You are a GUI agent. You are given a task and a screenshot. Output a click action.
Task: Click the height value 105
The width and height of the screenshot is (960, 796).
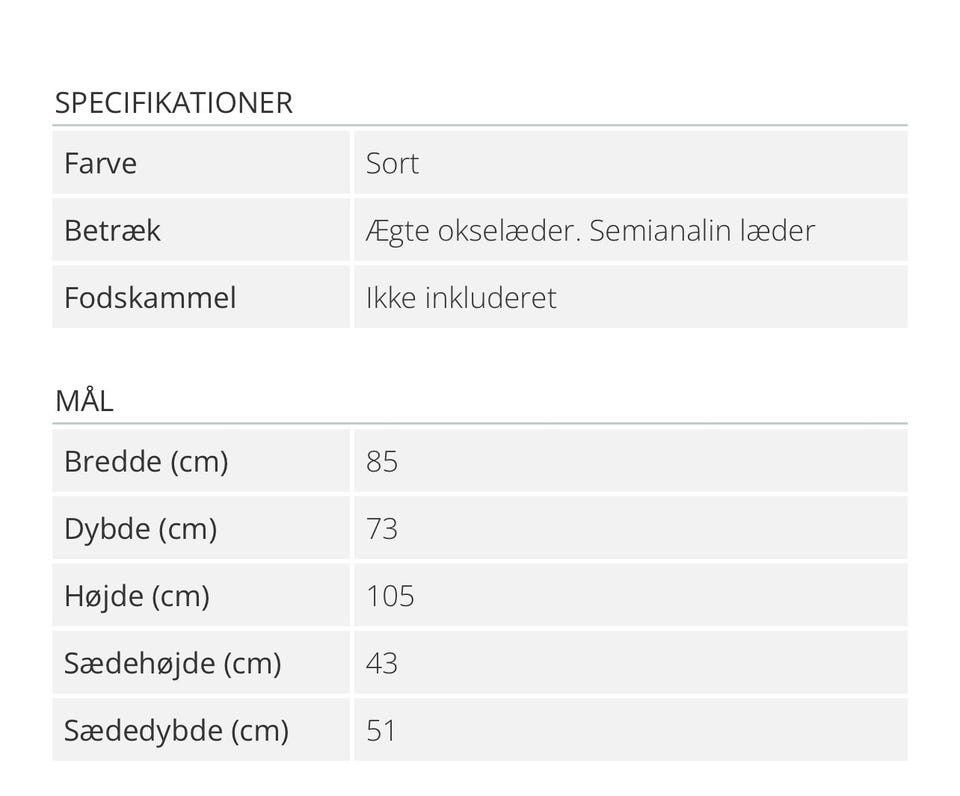point(390,596)
